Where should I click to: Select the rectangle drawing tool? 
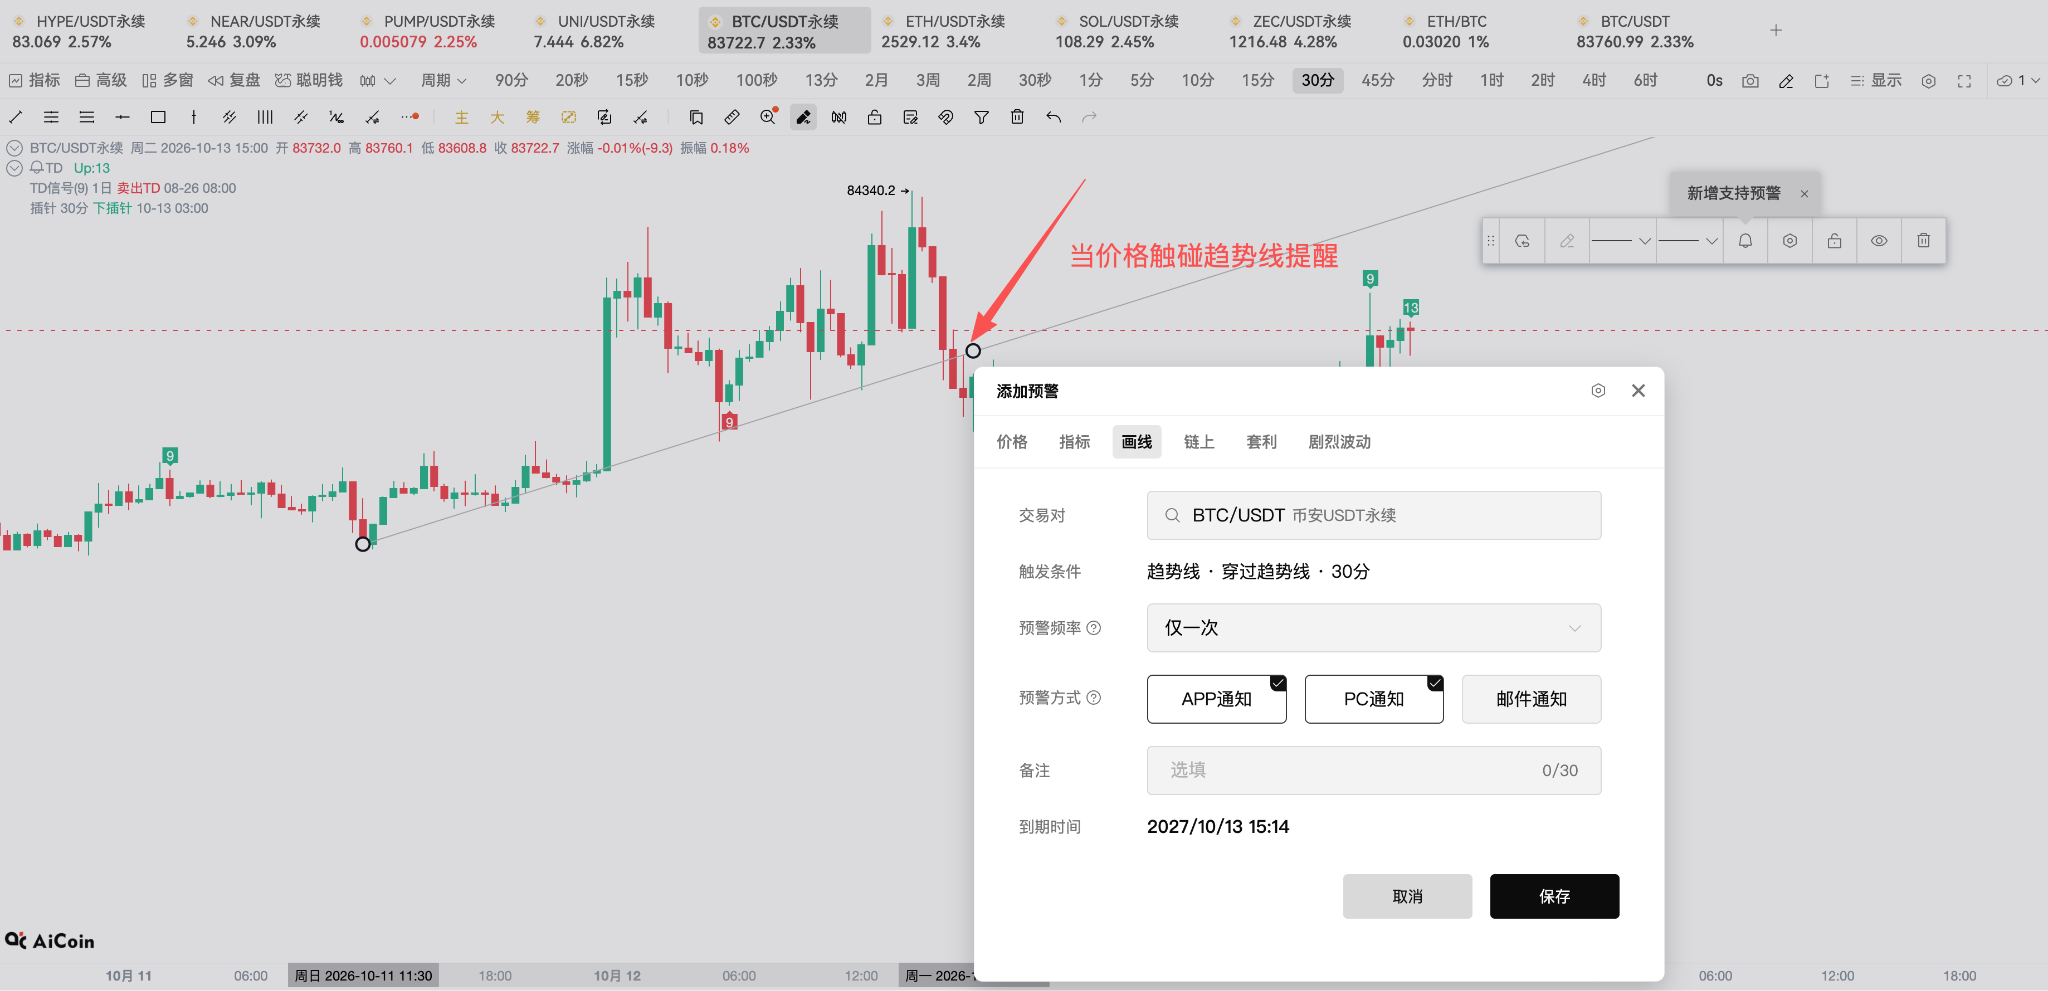point(158,117)
